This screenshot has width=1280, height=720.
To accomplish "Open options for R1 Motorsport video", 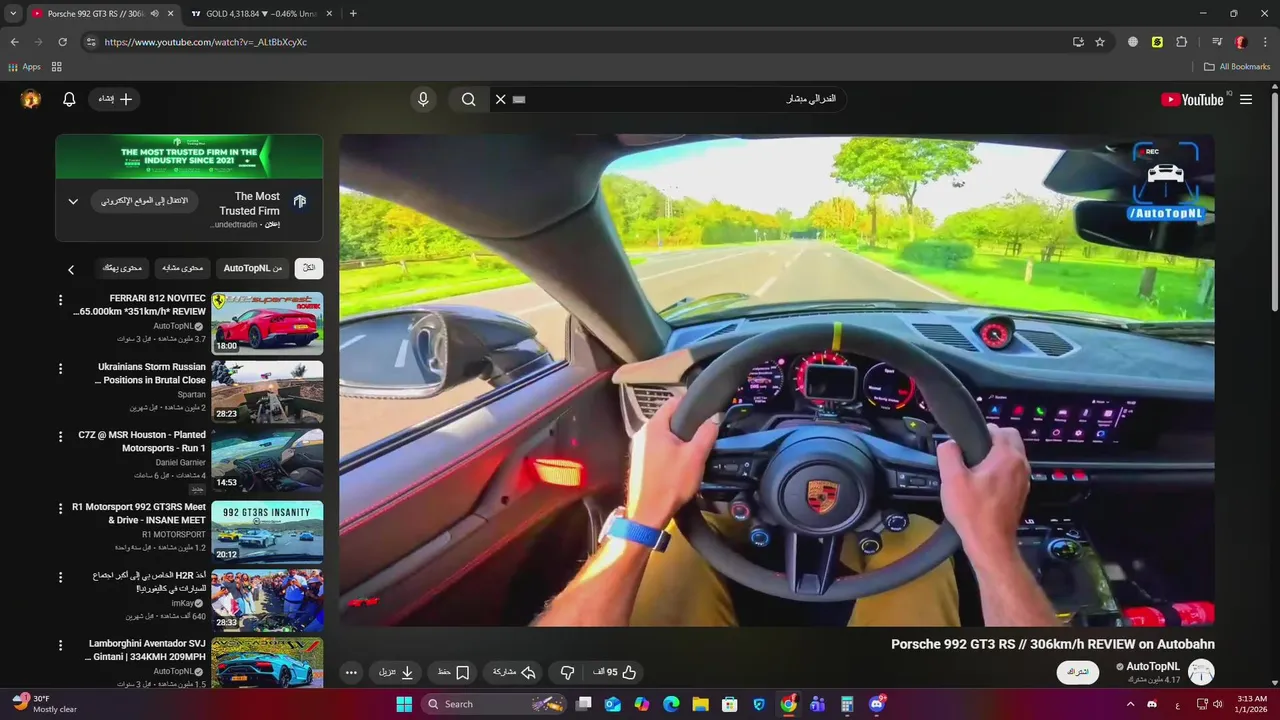I will pyautogui.click(x=60, y=509).
